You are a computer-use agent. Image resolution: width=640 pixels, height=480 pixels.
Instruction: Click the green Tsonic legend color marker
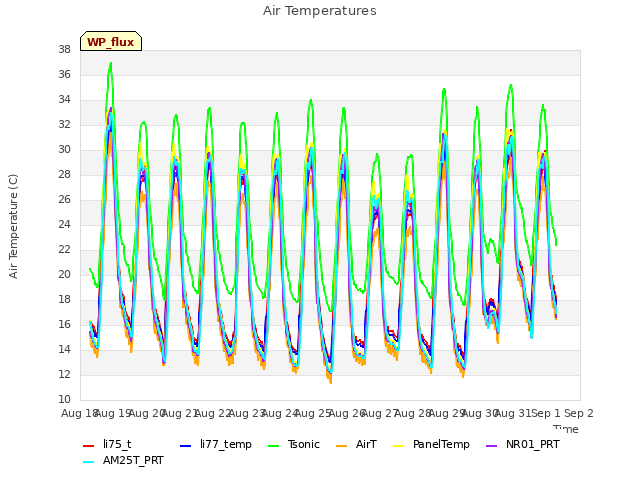coord(273,446)
